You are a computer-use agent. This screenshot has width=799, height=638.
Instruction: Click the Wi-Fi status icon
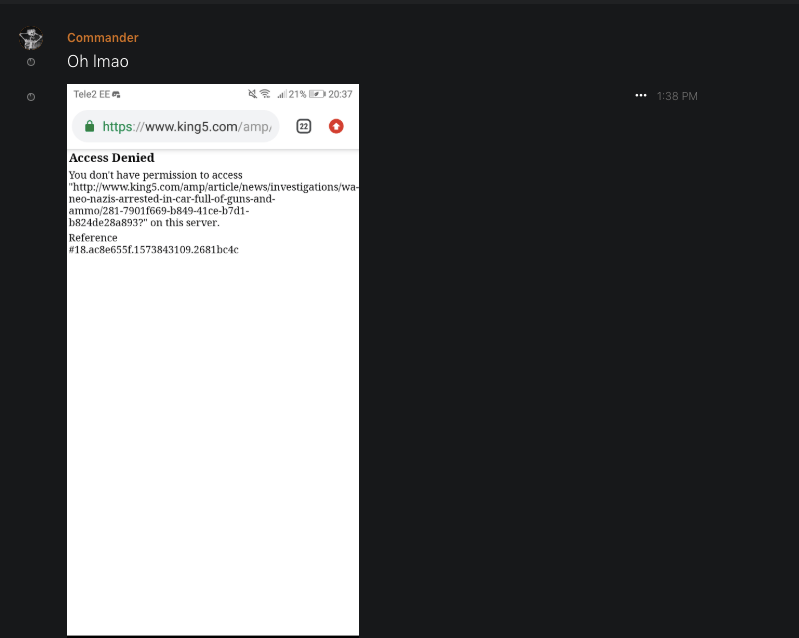tap(265, 94)
